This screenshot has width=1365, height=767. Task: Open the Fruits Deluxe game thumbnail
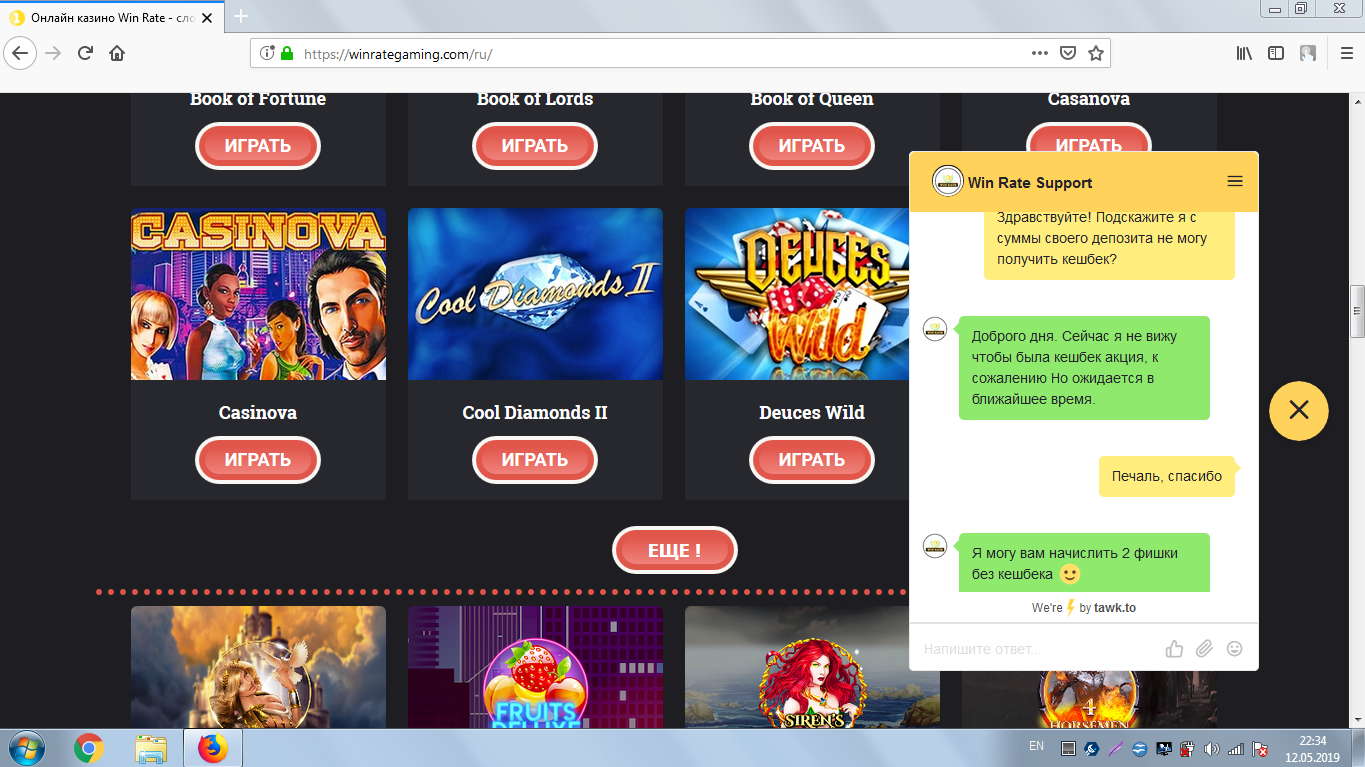tap(535, 667)
